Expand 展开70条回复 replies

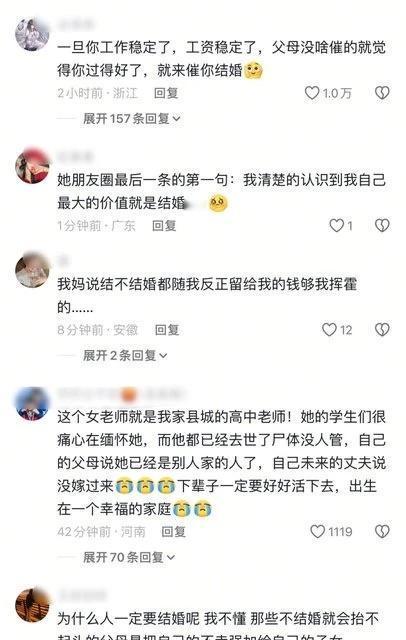pos(129,557)
